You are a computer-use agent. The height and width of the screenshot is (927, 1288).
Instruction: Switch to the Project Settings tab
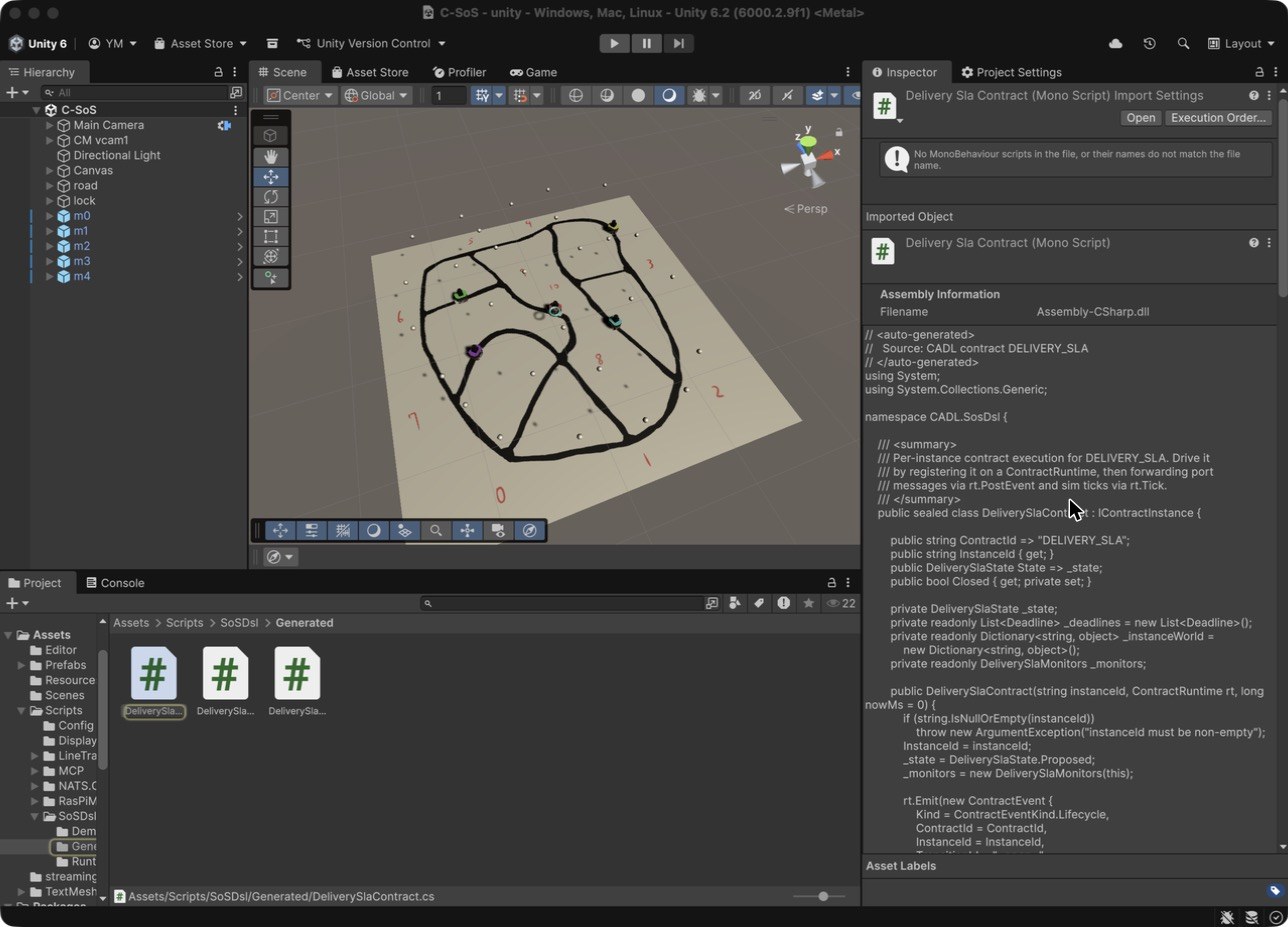coord(1011,72)
